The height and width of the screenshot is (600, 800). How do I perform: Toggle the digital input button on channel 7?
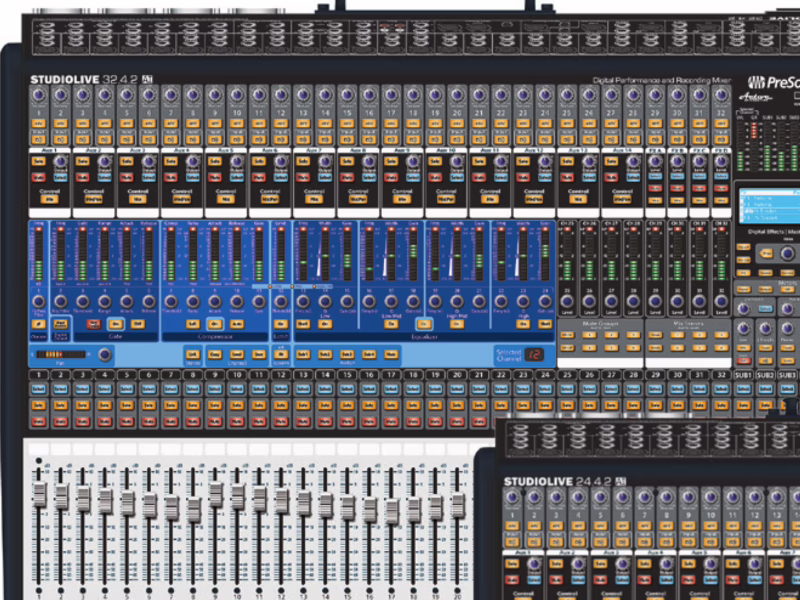(x=171, y=139)
